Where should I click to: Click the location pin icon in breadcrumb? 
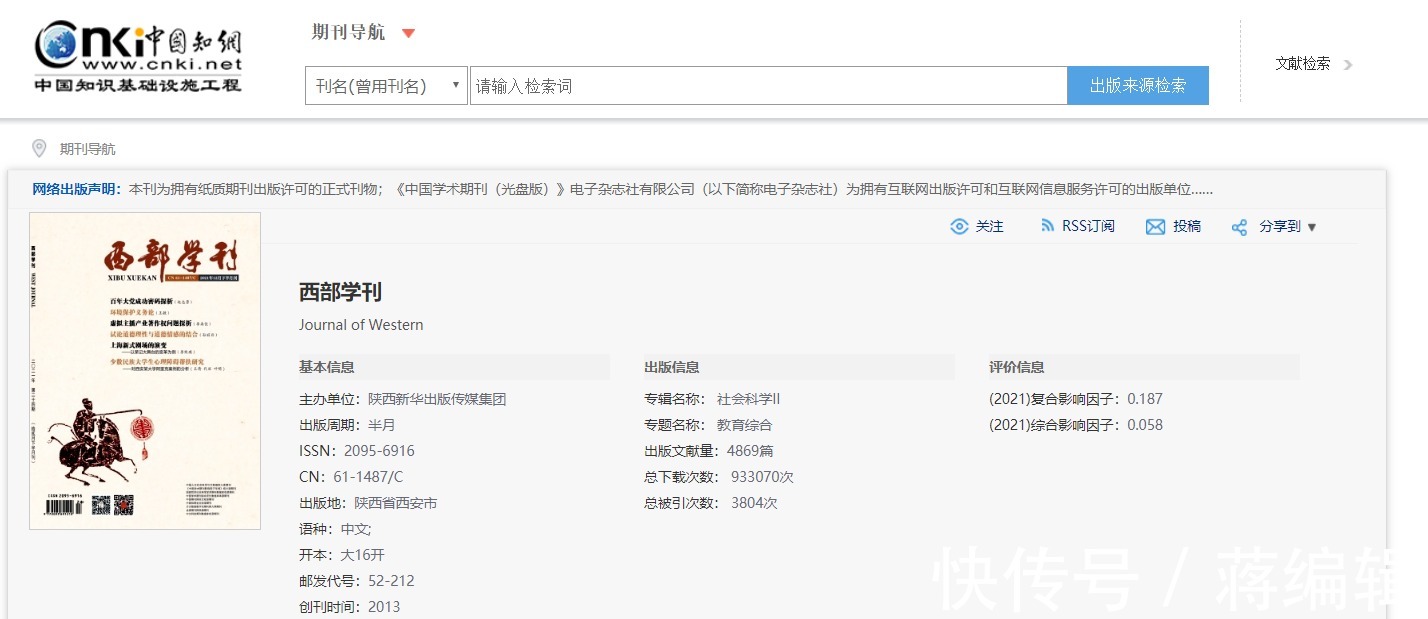point(39,149)
